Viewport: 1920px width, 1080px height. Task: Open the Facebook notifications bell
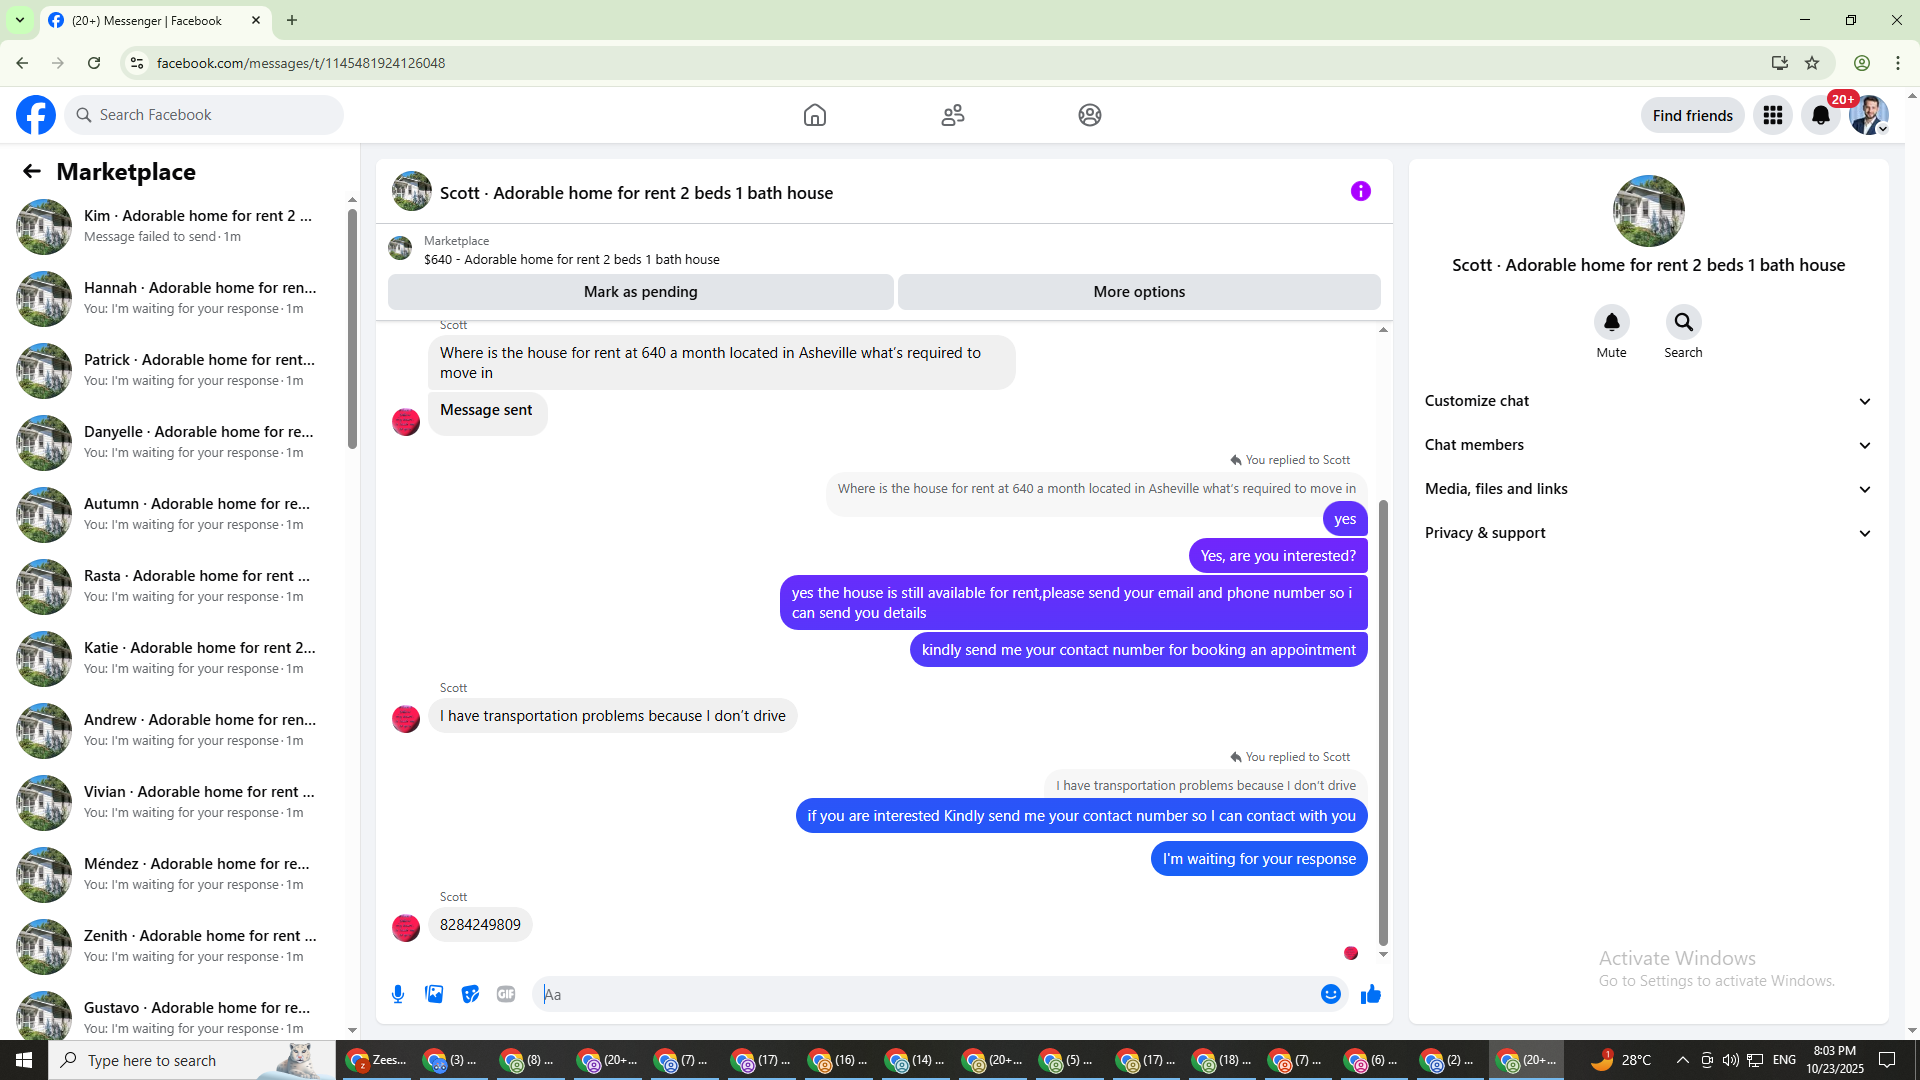(x=1820, y=115)
